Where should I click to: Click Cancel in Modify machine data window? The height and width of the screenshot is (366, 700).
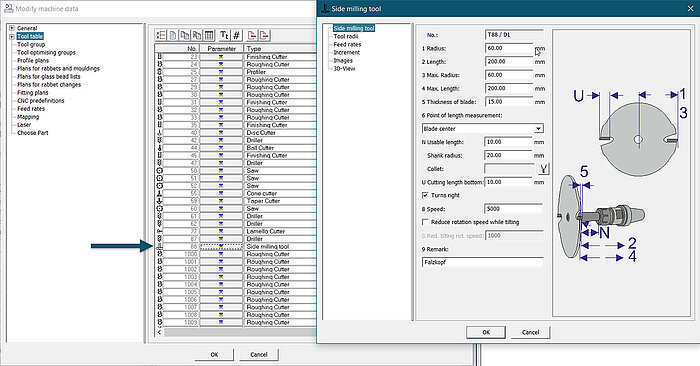point(258,354)
